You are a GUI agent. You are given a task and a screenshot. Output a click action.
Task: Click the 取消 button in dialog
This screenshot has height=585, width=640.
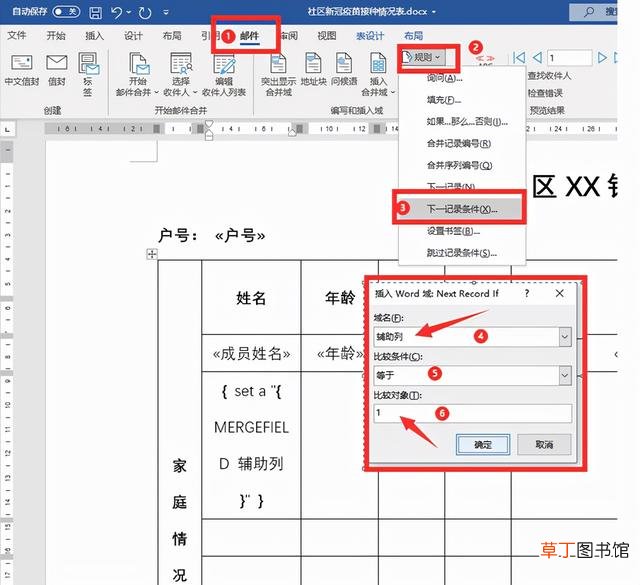pyautogui.click(x=544, y=445)
